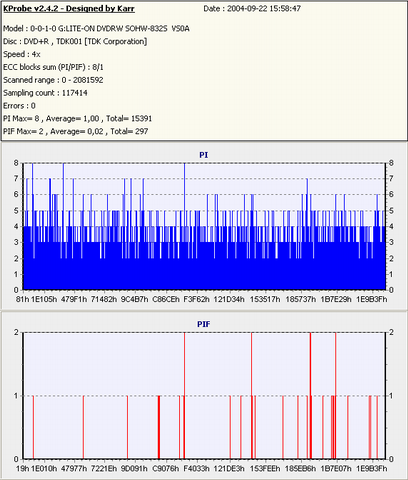Click the 1B7E07h axis label in PIF chart
408x480 pixels.
(336, 468)
